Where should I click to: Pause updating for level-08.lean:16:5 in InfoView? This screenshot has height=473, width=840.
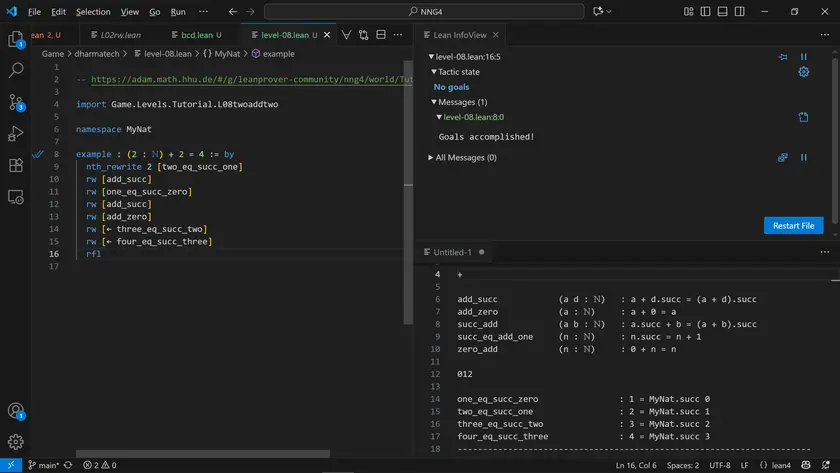point(803,57)
